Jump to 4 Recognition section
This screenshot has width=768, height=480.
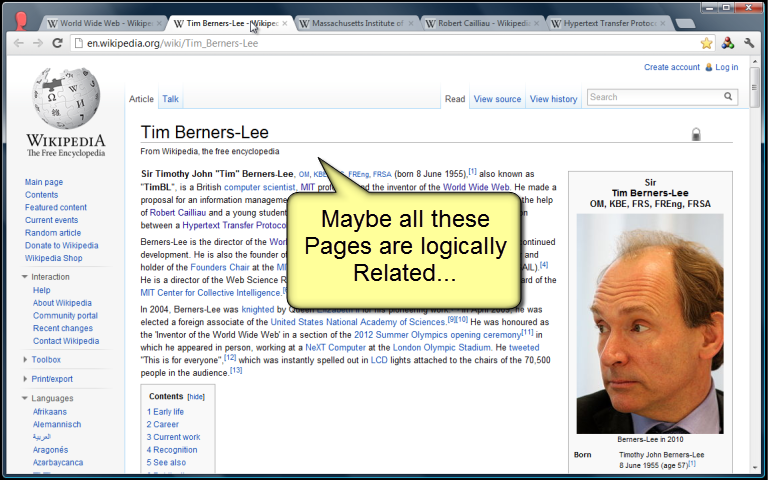[x=172, y=450]
